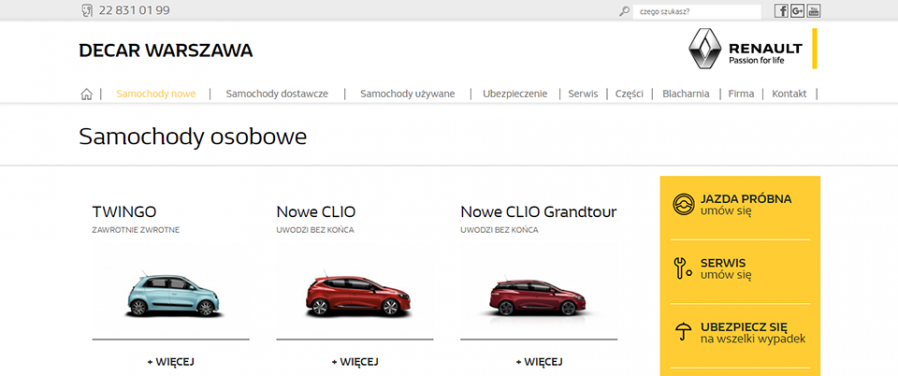Click the Renault diamond logo
The height and width of the screenshot is (376, 898).
click(704, 49)
